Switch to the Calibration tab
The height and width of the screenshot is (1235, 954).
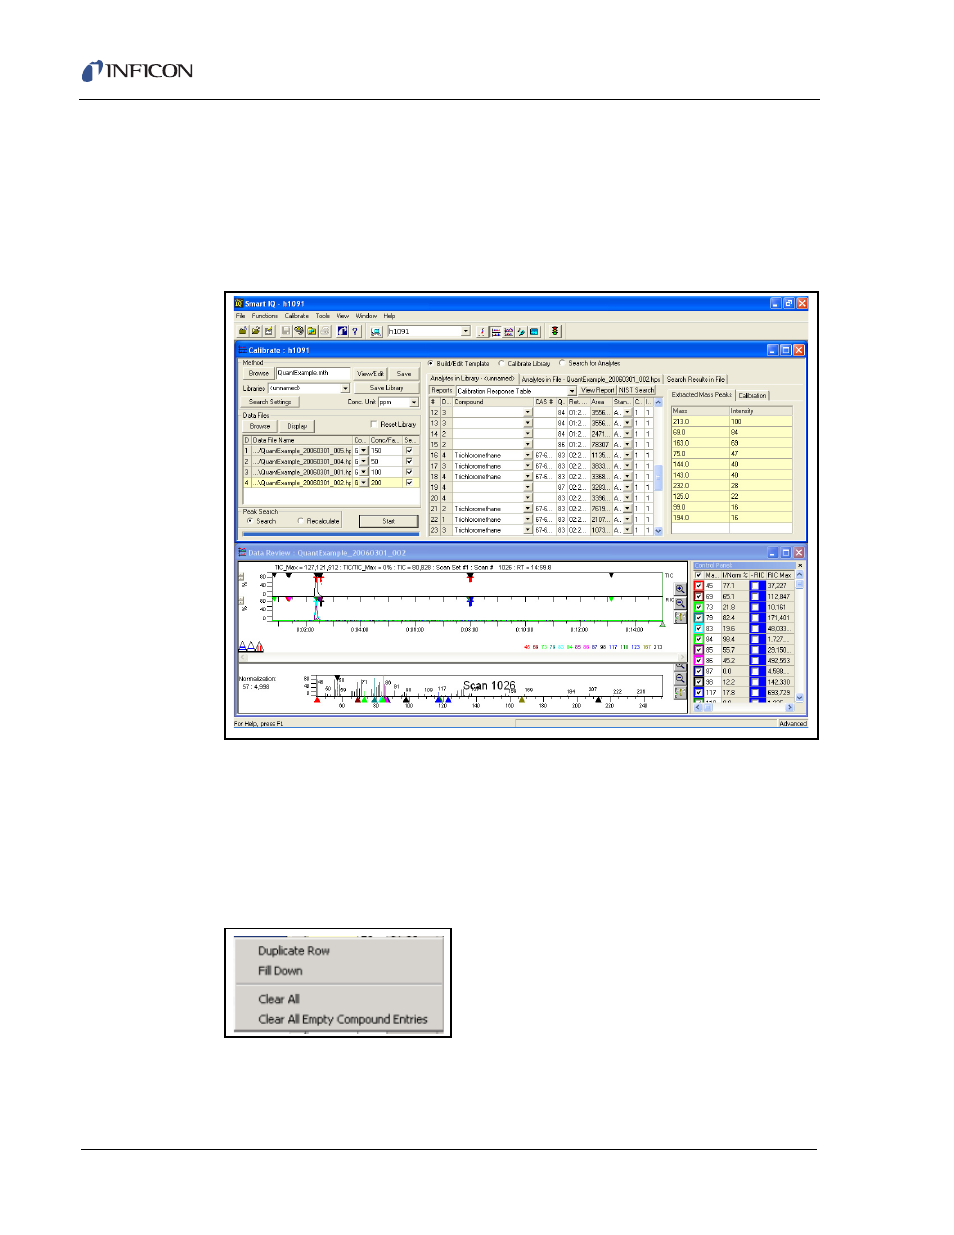click(753, 395)
